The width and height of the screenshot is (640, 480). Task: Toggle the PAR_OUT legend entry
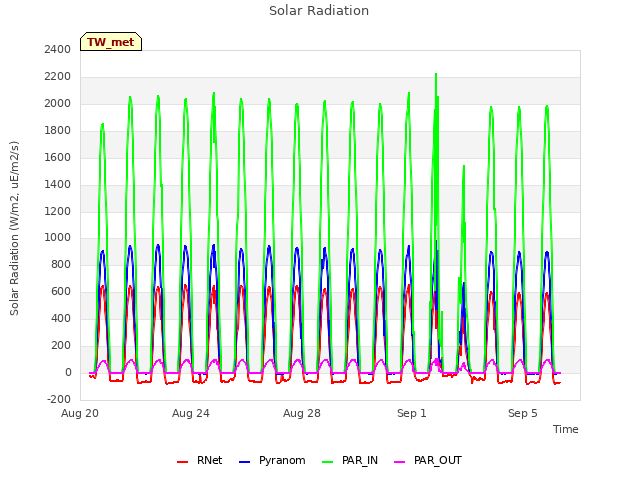coord(428,460)
